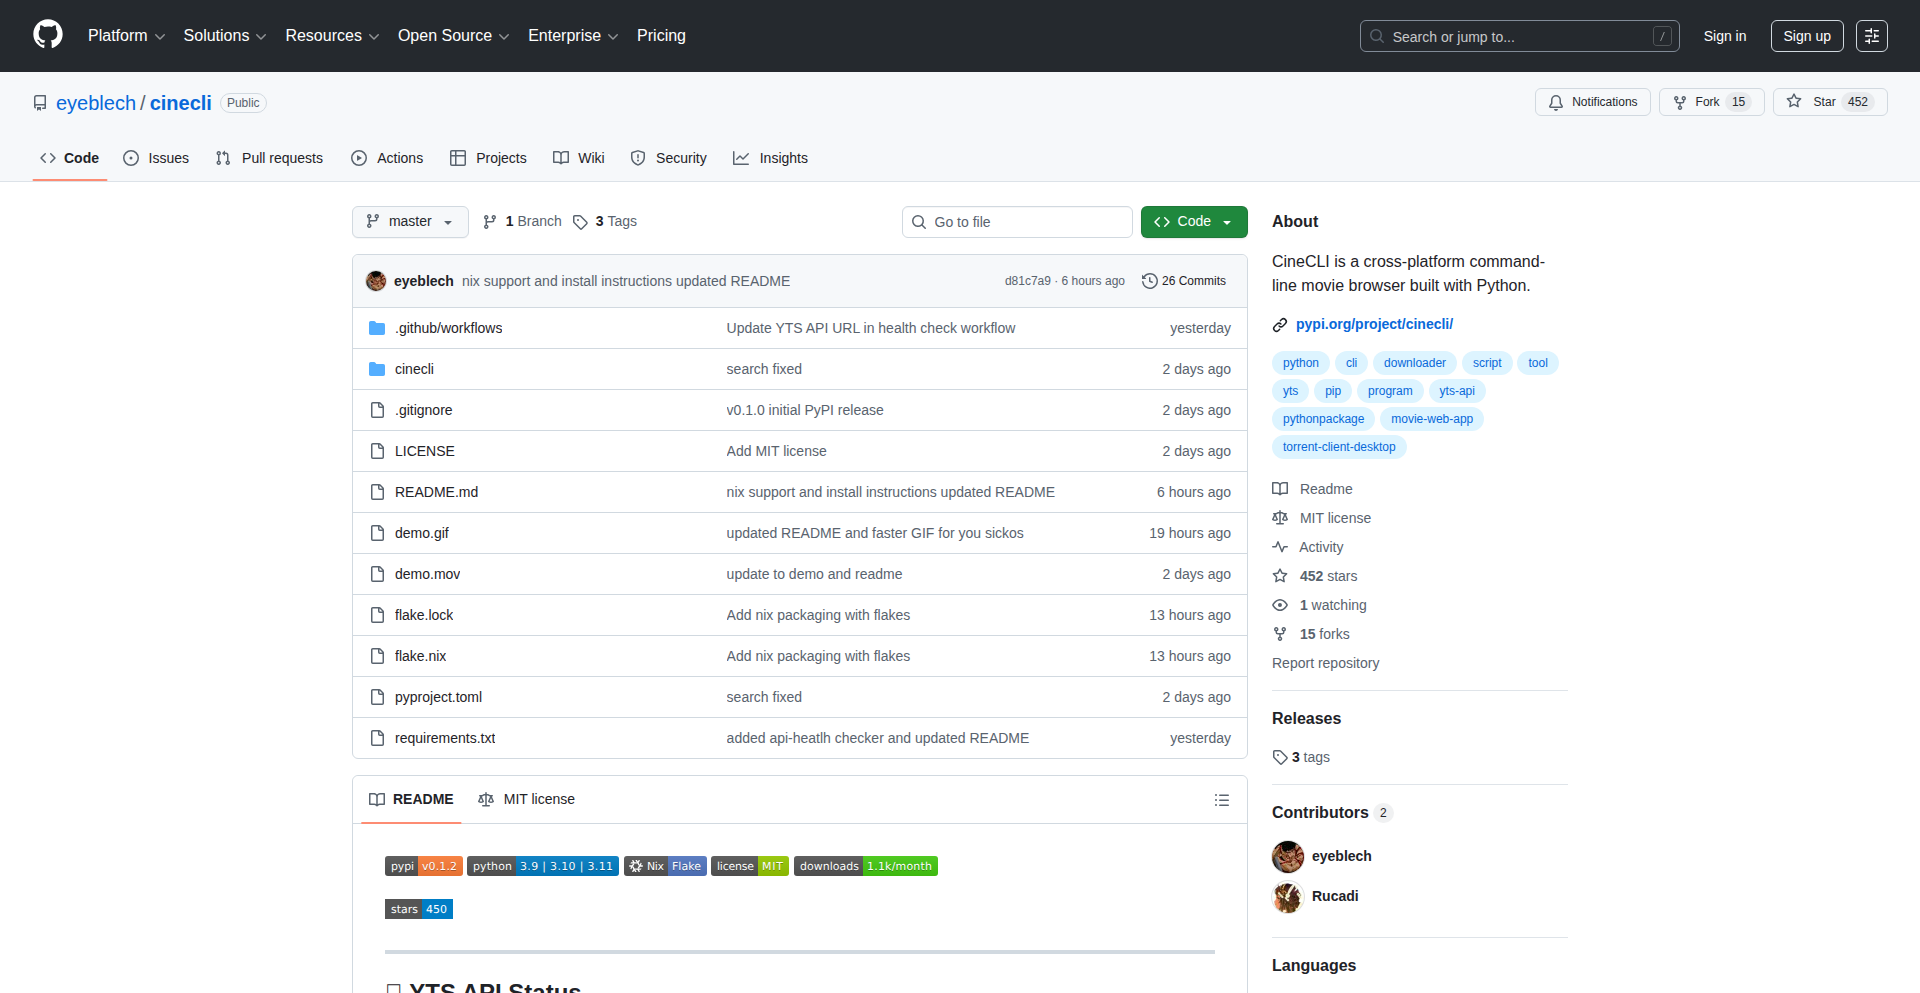Click the Sign in link
This screenshot has height=993, width=1920.
click(1725, 36)
